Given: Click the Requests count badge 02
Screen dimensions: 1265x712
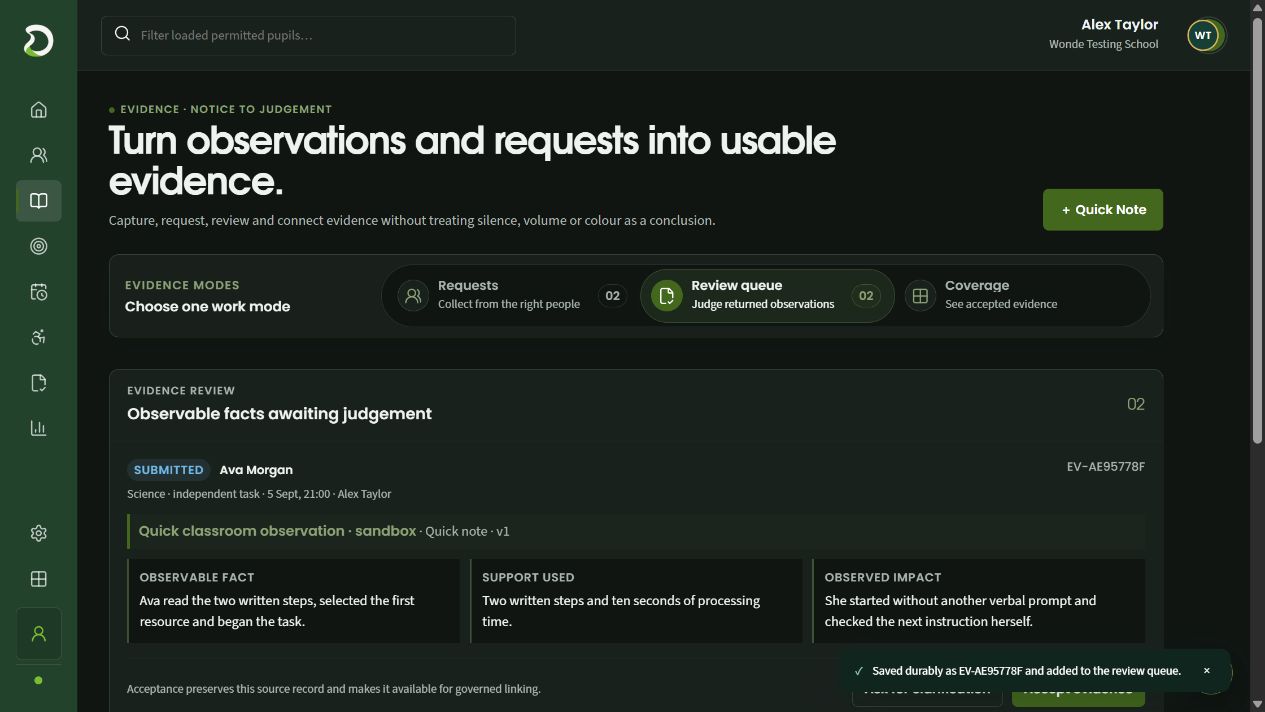Looking at the screenshot, I should (x=613, y=295).
